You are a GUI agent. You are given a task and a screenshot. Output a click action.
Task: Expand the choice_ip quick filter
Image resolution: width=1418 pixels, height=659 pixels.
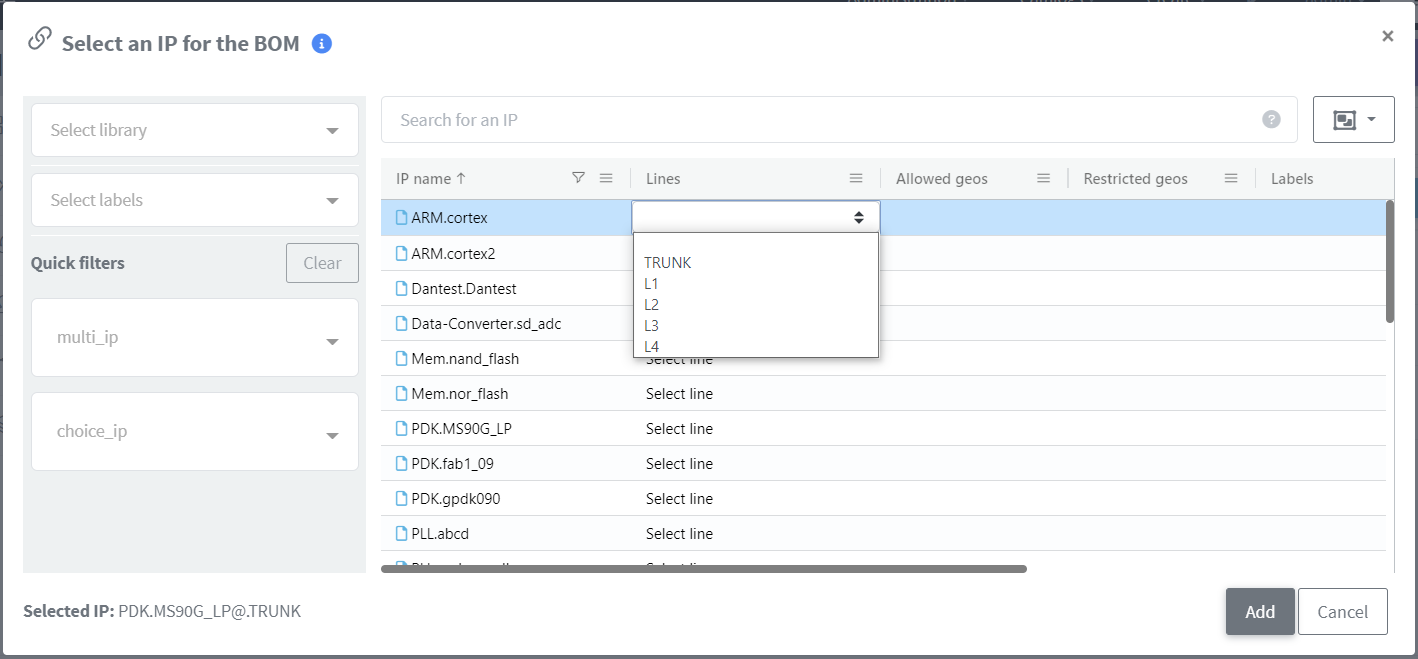click(x=195, y=432)
